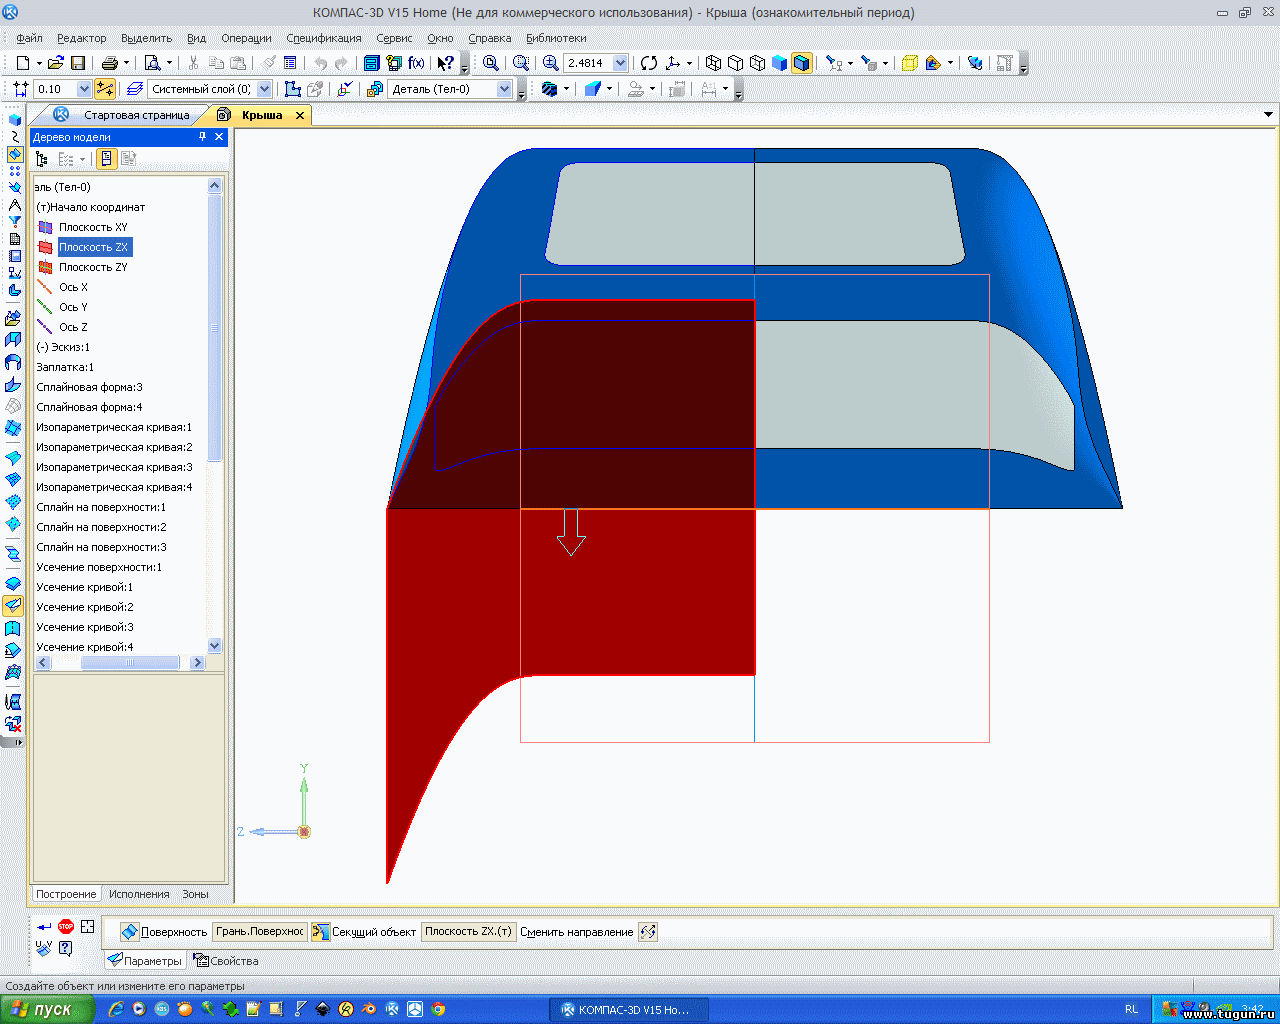Switch to the Зоны tab
The image size is (1280, 1024).
195,894
